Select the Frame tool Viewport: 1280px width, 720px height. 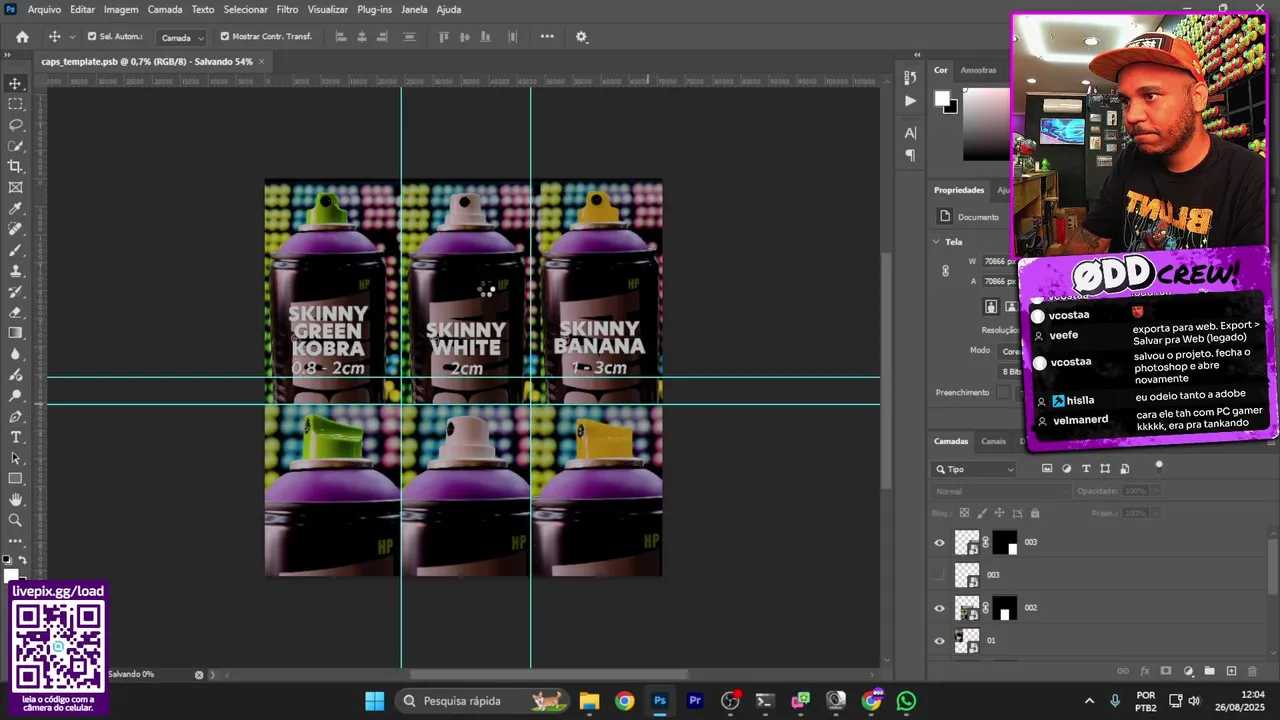point(15,187)
